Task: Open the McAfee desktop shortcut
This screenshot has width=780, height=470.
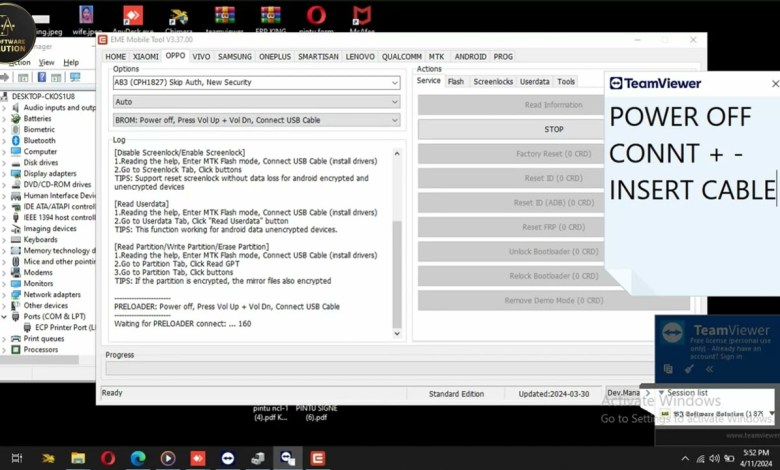Action: pyautogui.click(x=362, y=19)
